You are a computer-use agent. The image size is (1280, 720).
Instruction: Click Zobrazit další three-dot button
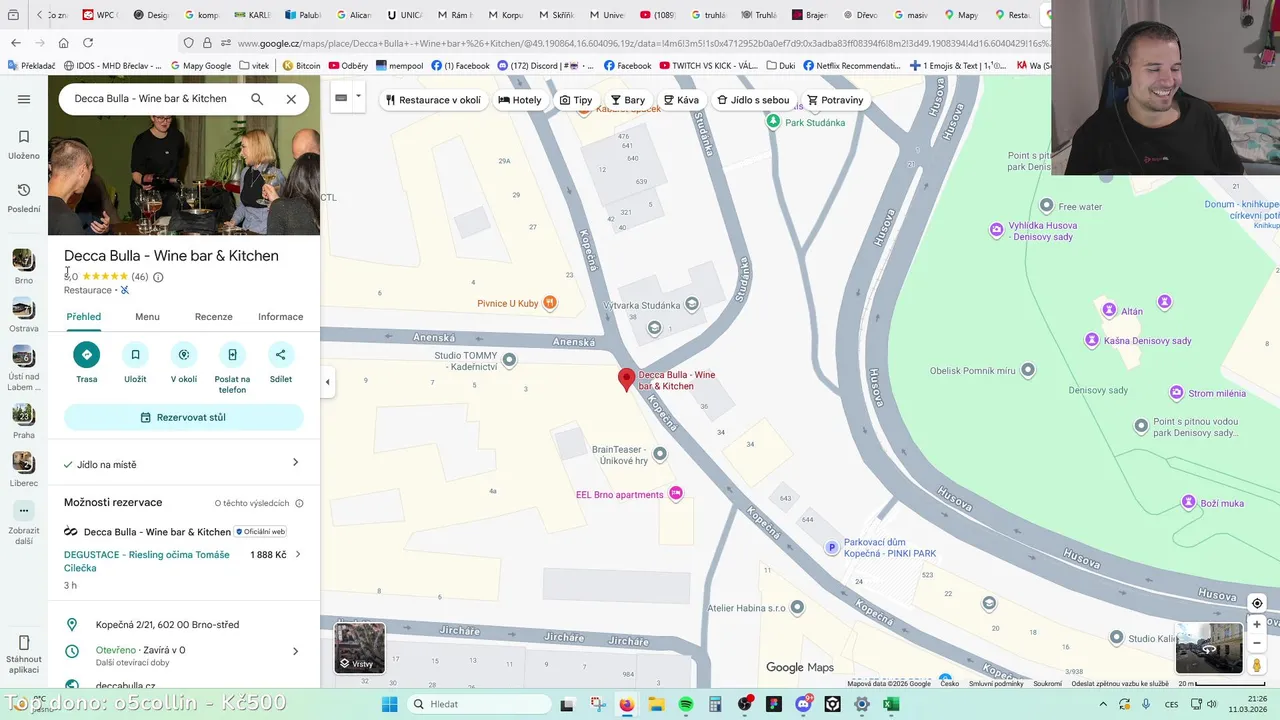pos(24,510)
